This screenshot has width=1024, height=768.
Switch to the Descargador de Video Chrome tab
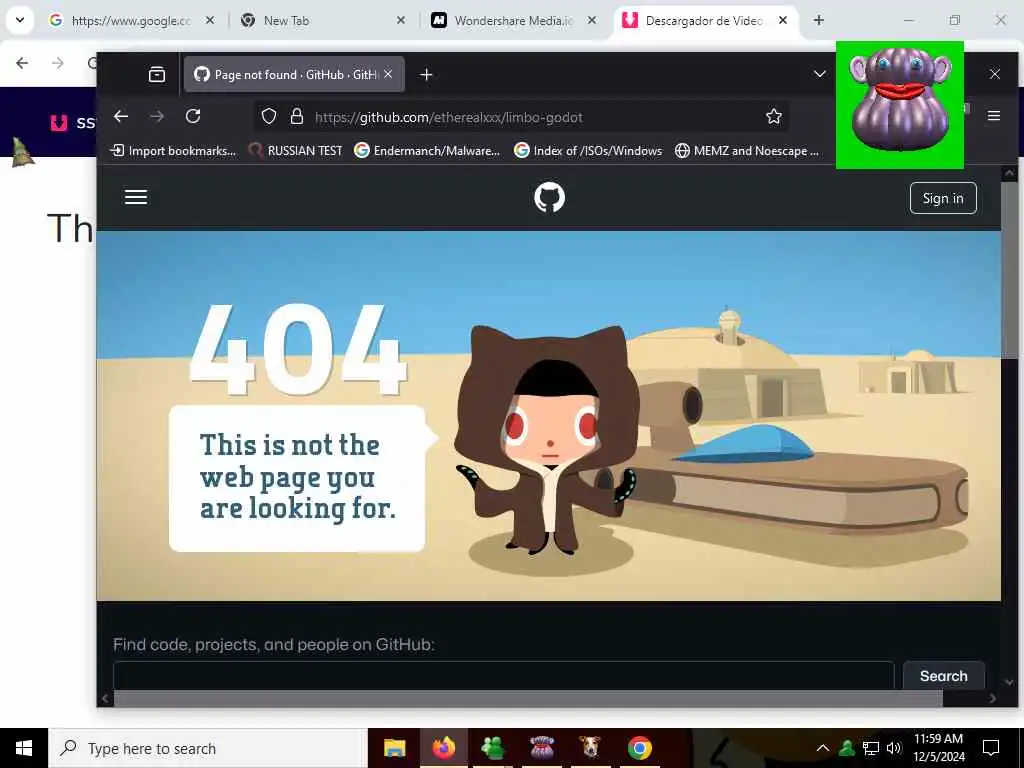click(x=705, y=20)
